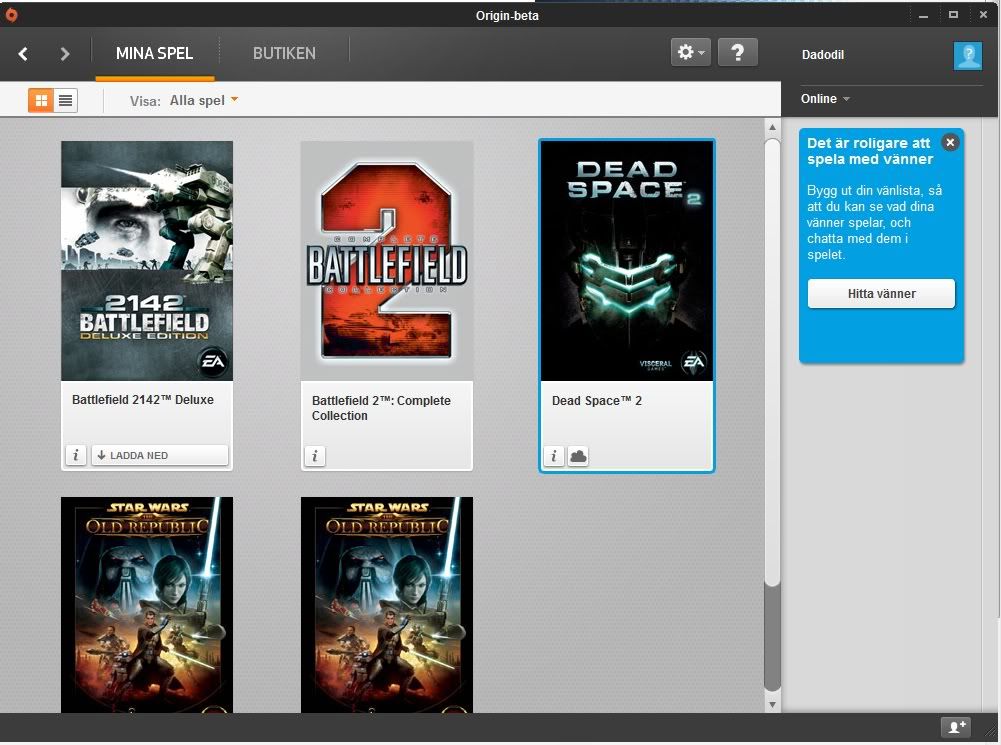The image size is (1001, 745).
Task: Click the scrollbar up arrow
Action: pyautogui.click(x=772, y=127)
